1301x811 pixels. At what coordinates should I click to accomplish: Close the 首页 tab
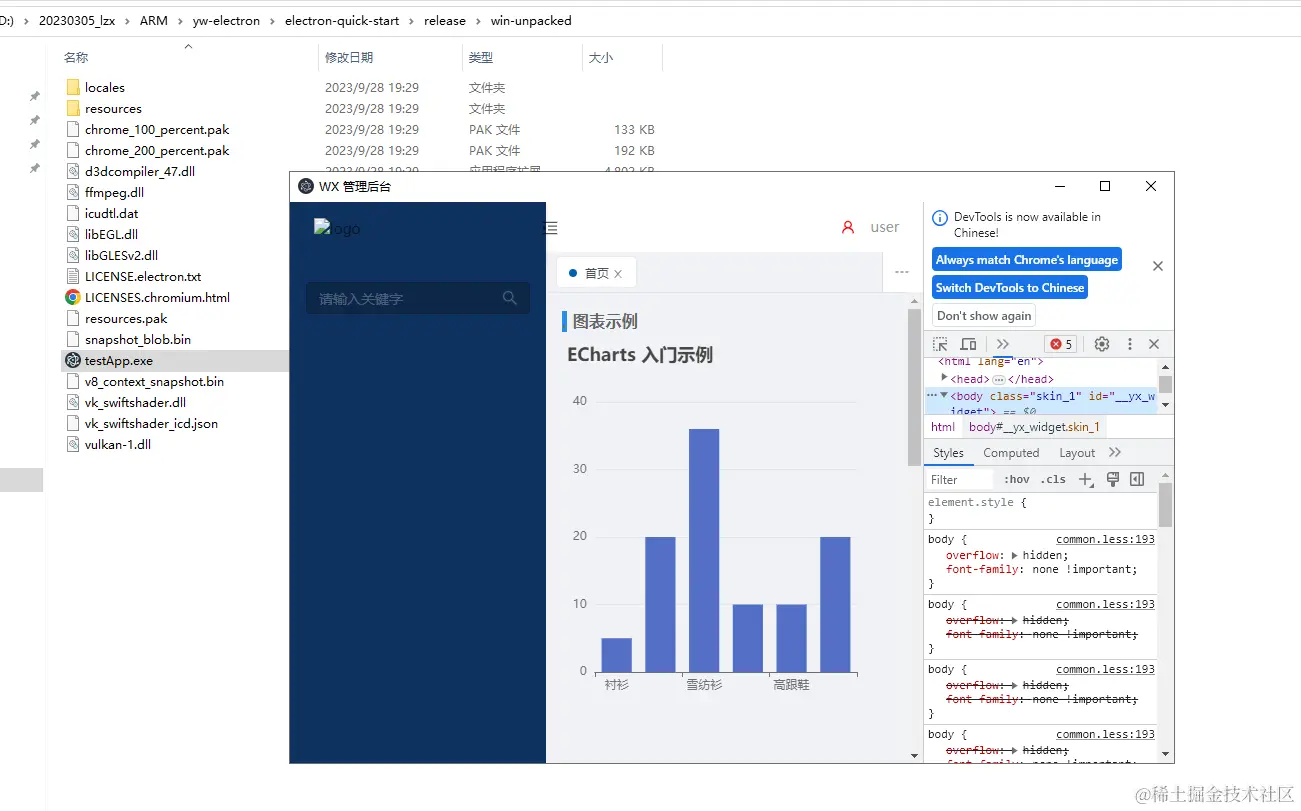pyautogui.click(x=618, y=274)
